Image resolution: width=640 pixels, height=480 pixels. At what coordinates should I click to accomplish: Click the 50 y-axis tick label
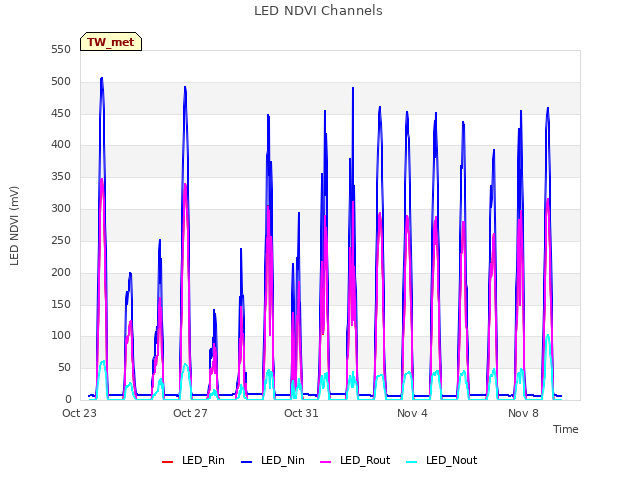point(64,367)
